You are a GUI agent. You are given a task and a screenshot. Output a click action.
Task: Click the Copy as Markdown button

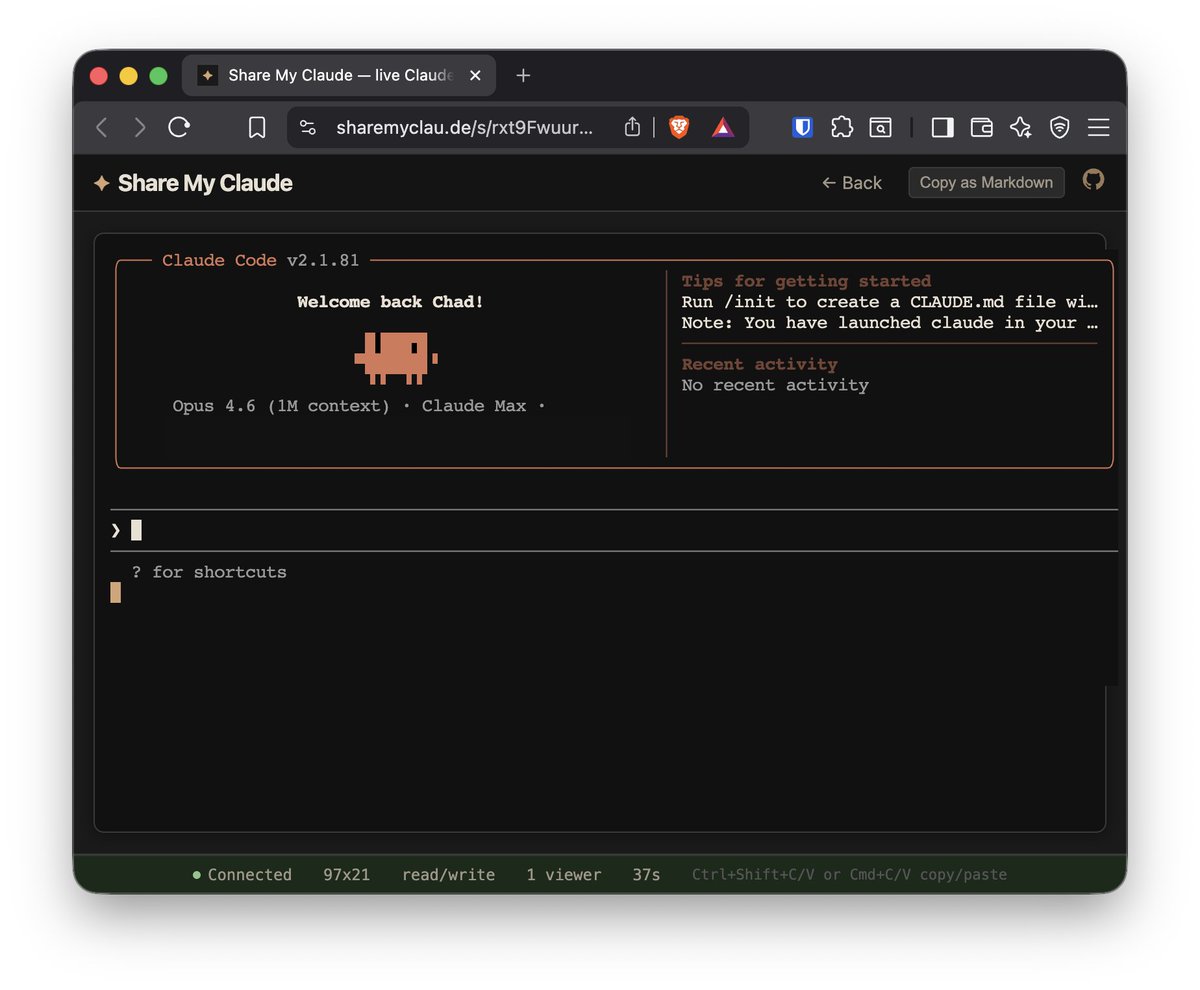pyautogui.click(x=986, y=182)
